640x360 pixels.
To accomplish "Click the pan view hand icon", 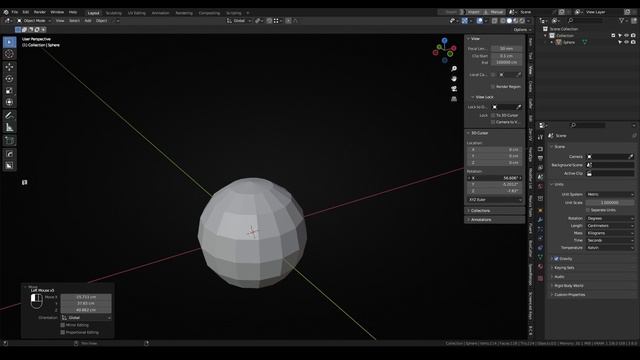I will click(454, 78).
